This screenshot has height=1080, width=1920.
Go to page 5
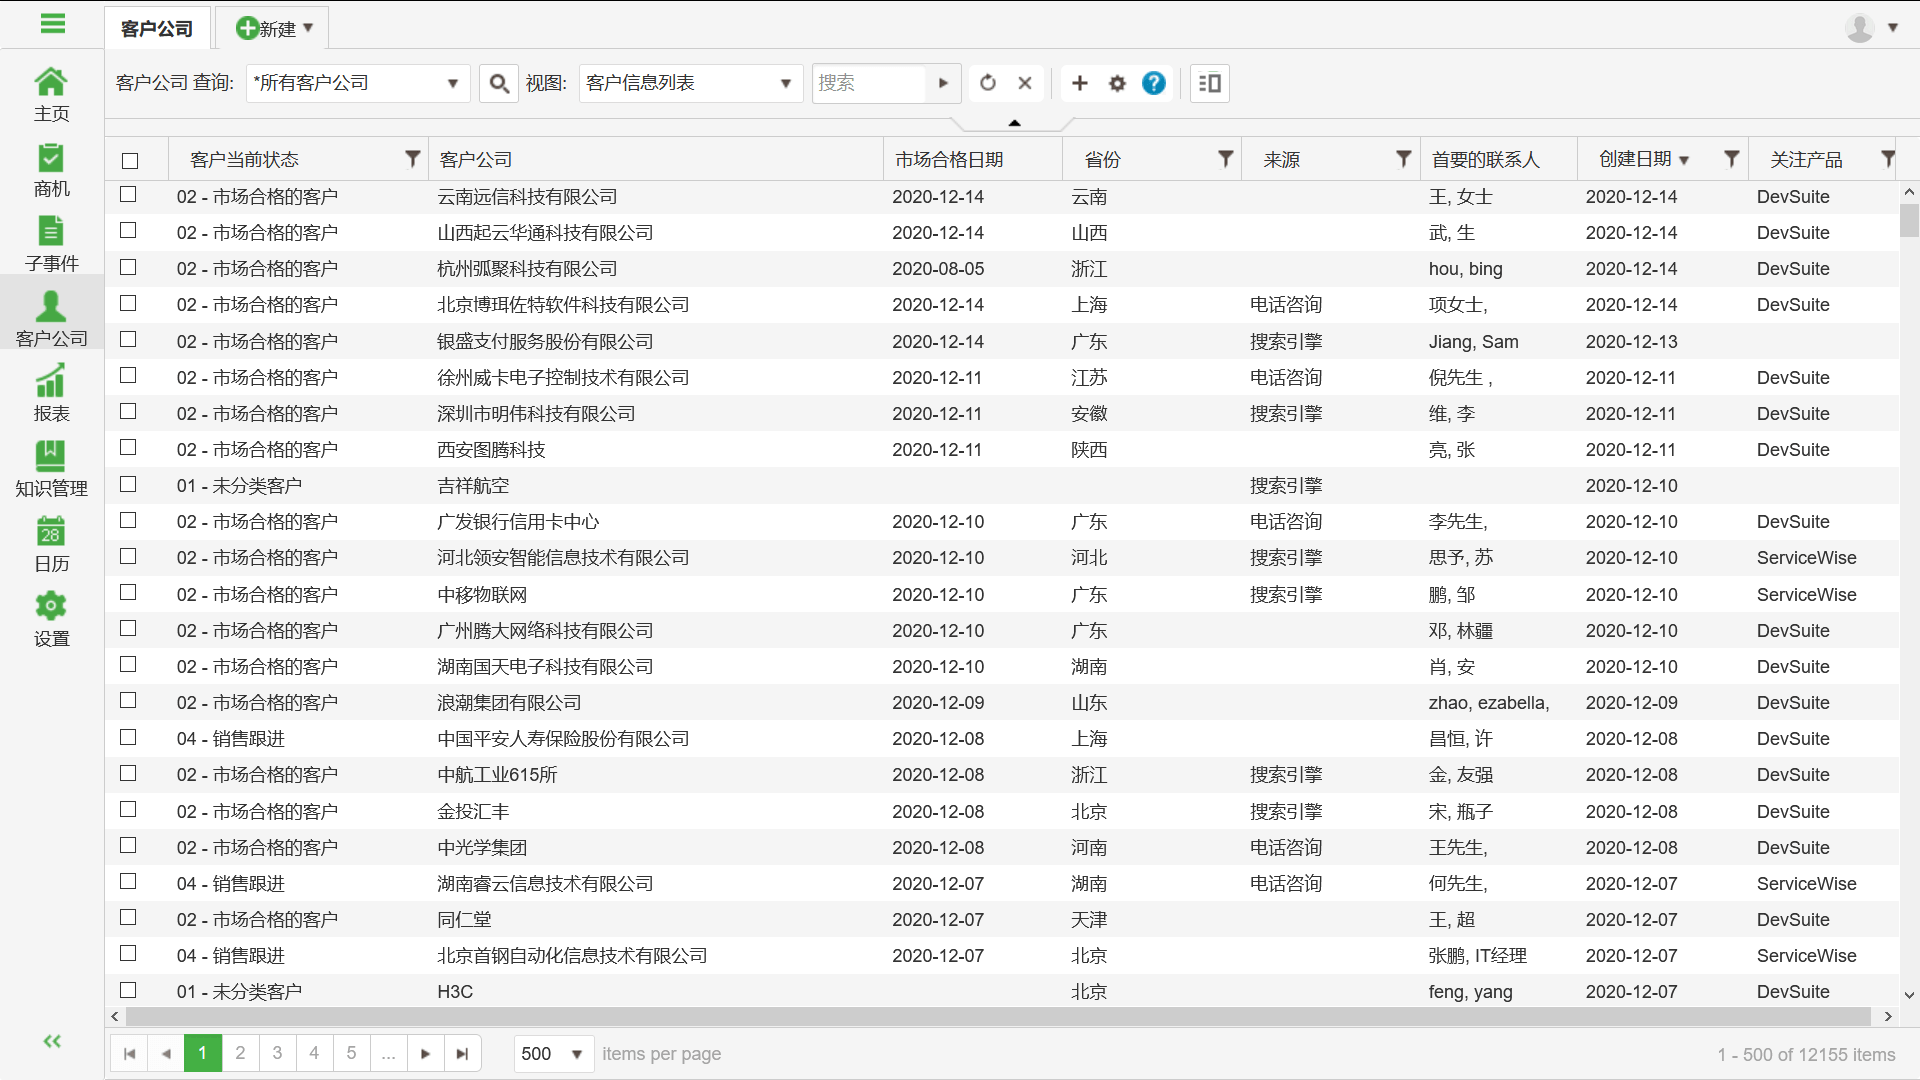pos(351,1053)
